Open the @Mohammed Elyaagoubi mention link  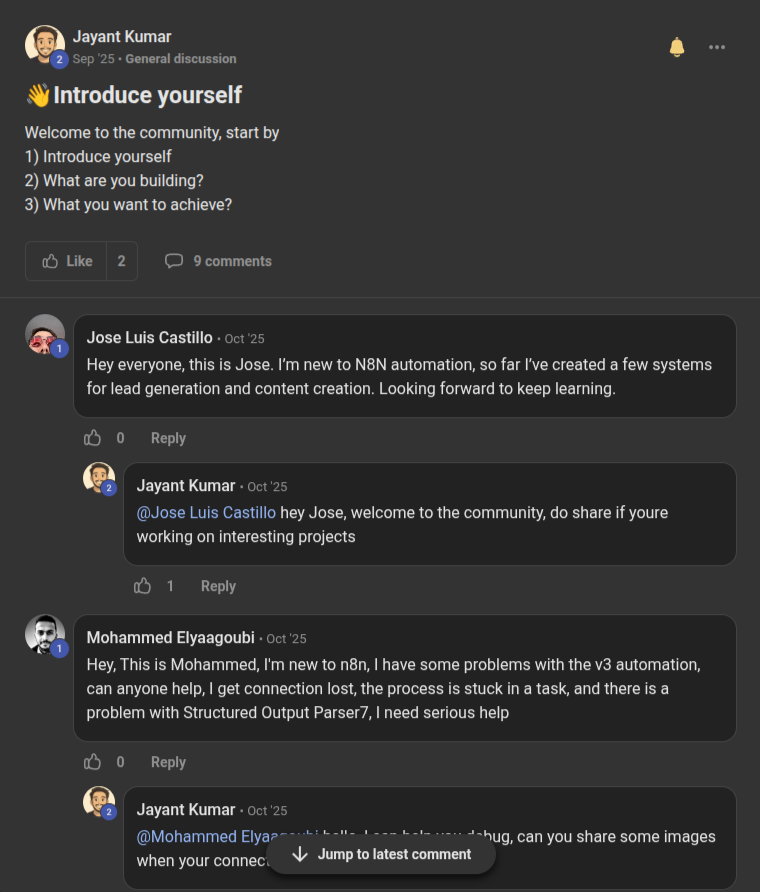click(x=207, y=836)
